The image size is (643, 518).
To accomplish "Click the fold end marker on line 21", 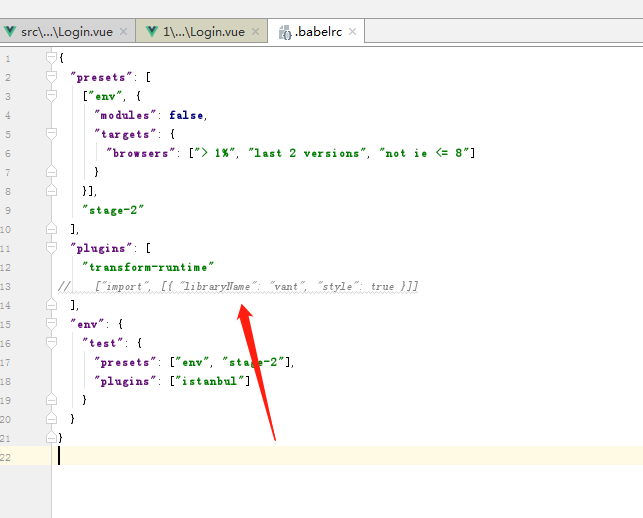I will [x=51, y=437].
